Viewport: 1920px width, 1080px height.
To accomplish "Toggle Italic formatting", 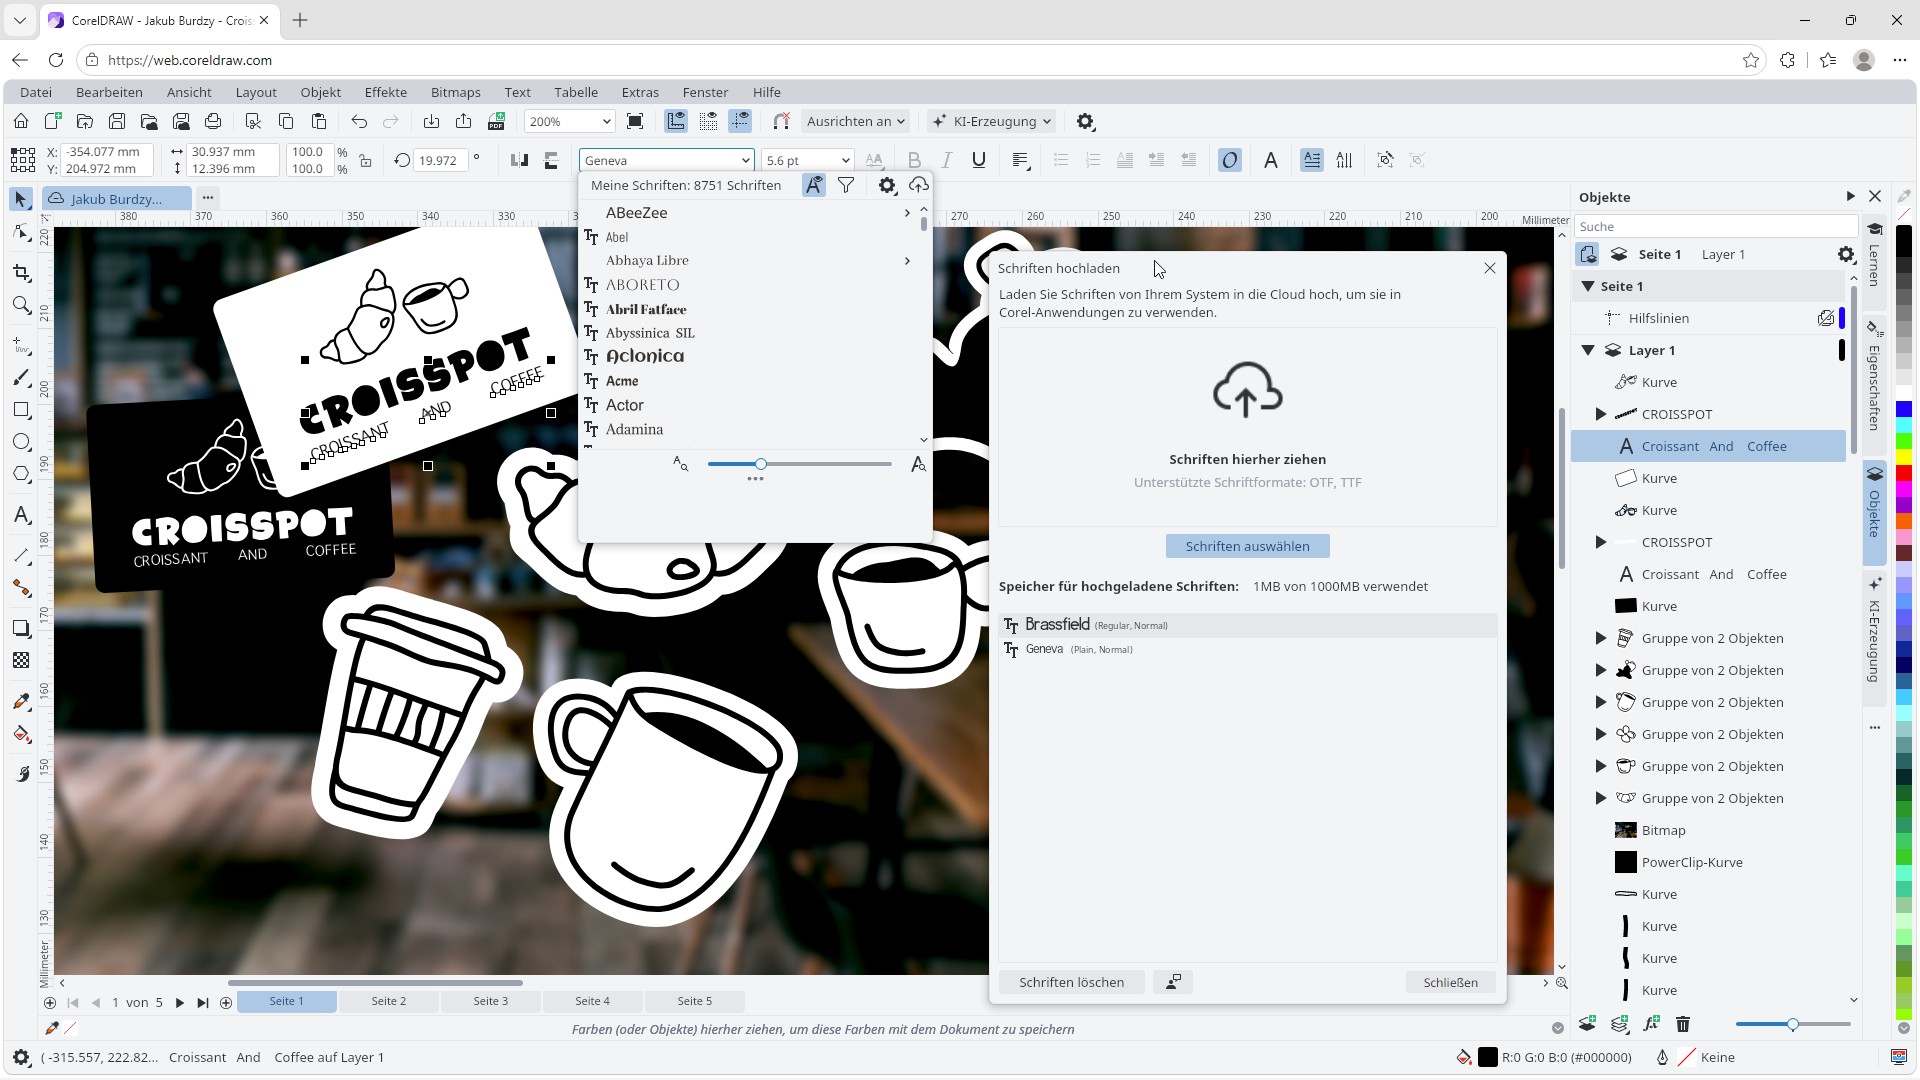I will coord(946,160).
